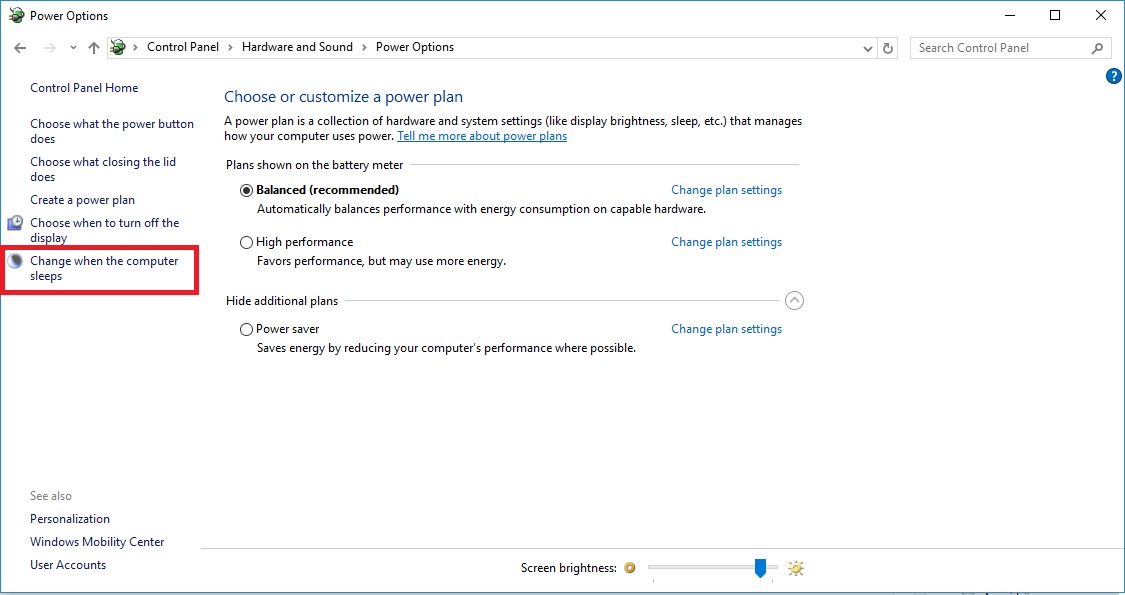Click the search magnifier icon
Image resolution: width=1125 pixels, height=595 pixels.
1097,48
